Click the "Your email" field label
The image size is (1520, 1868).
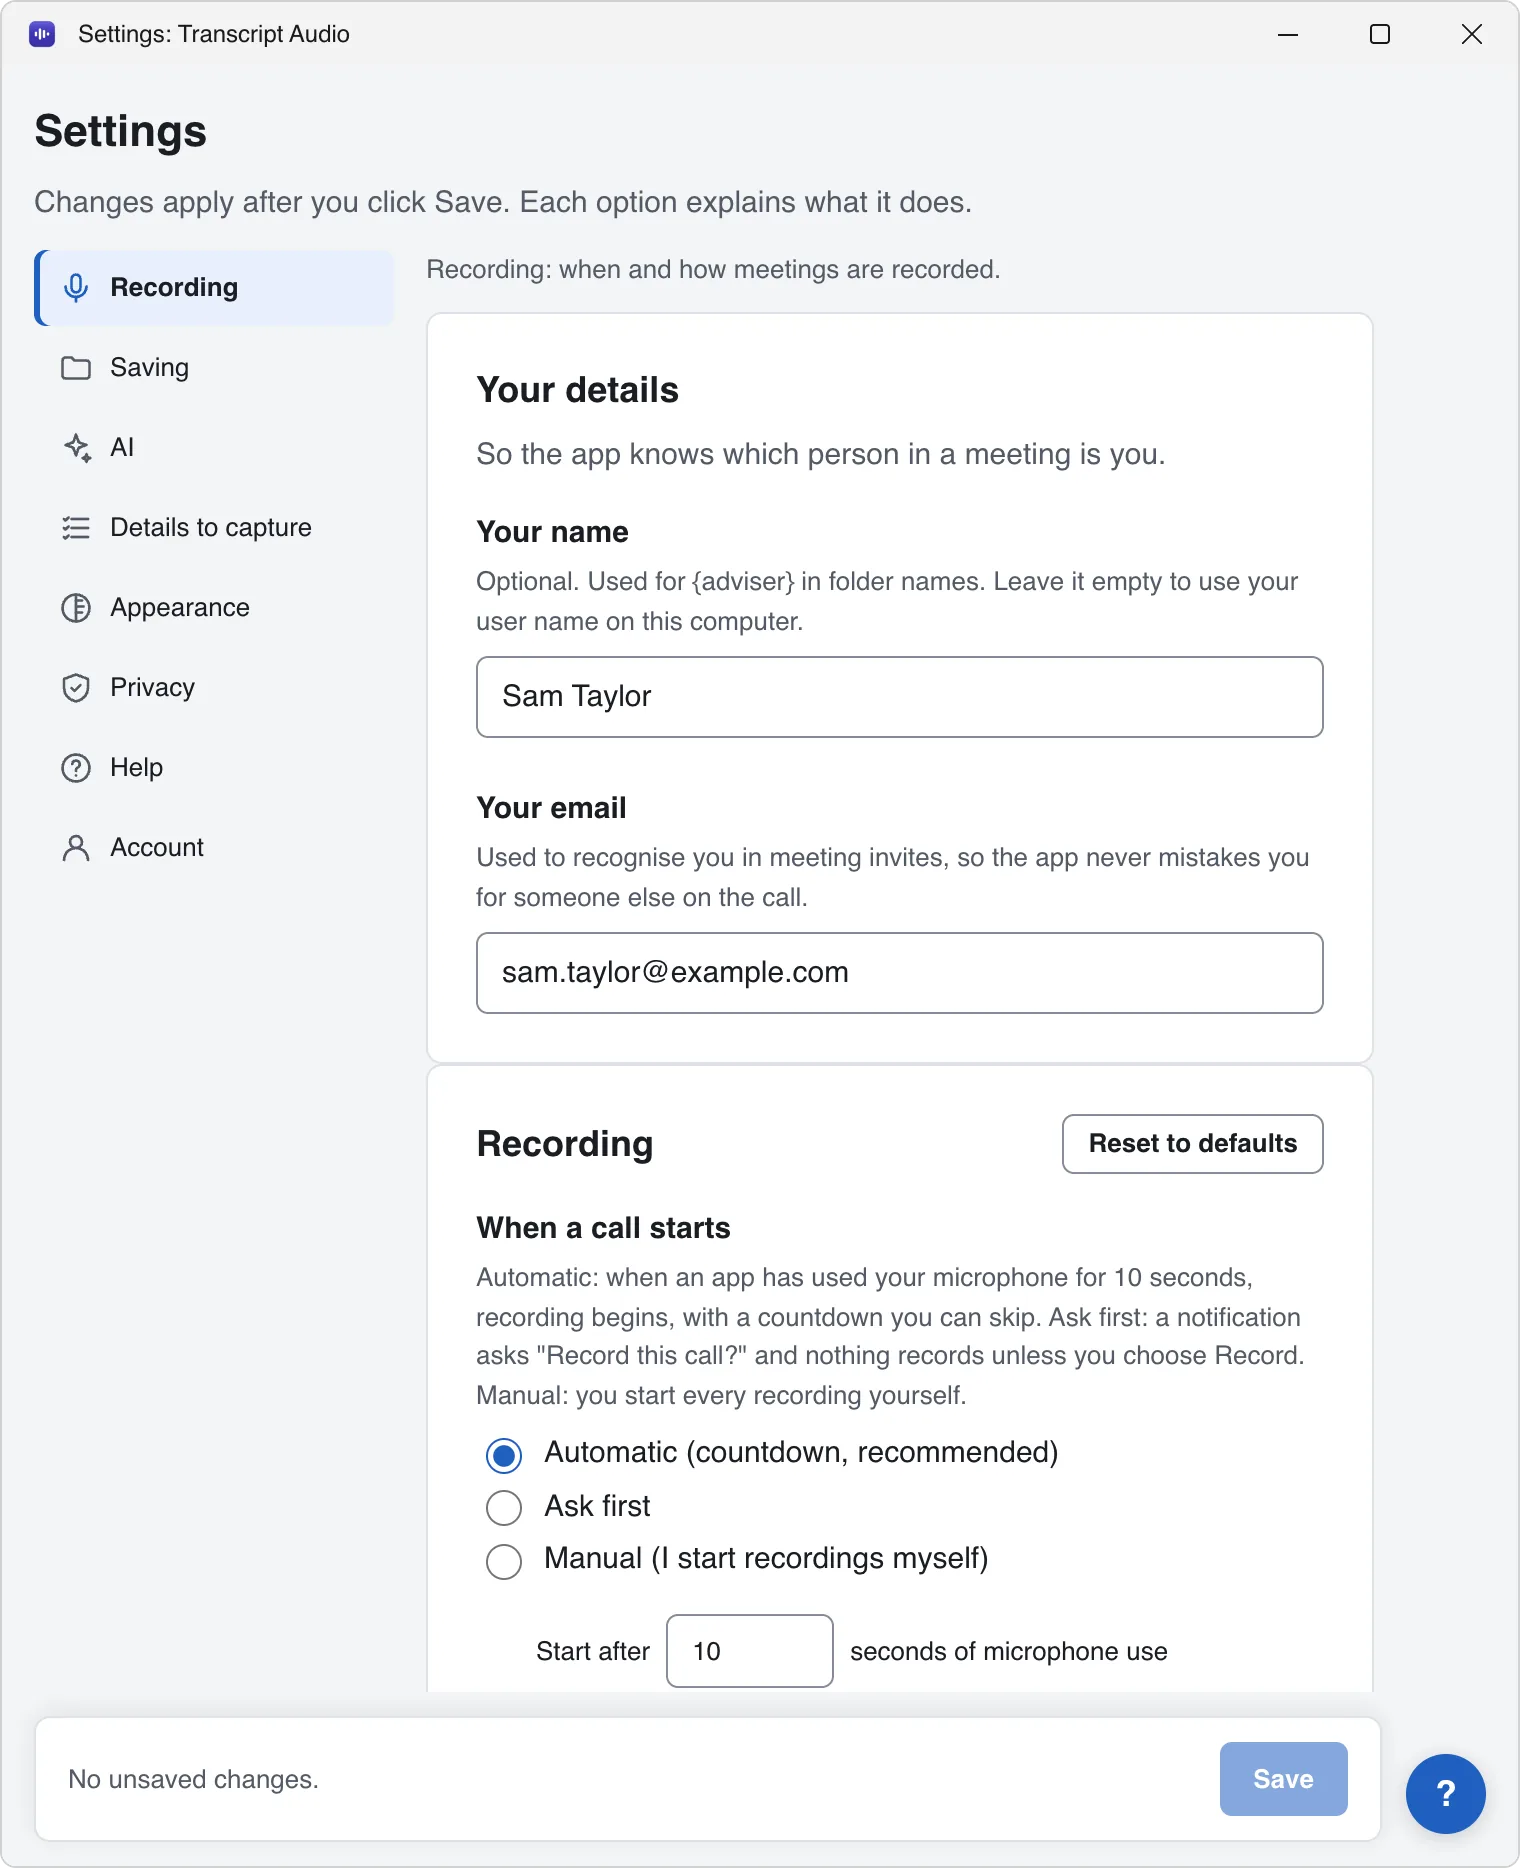pos(552,808)
